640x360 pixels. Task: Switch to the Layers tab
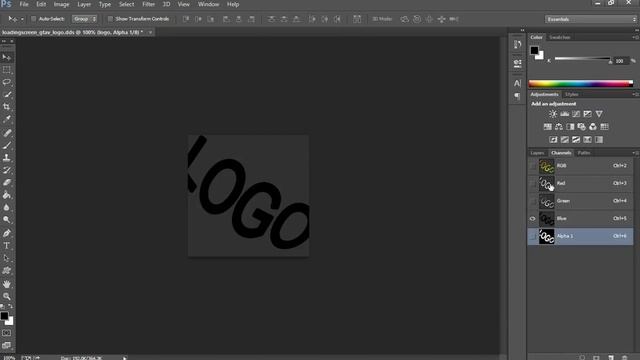538,153
